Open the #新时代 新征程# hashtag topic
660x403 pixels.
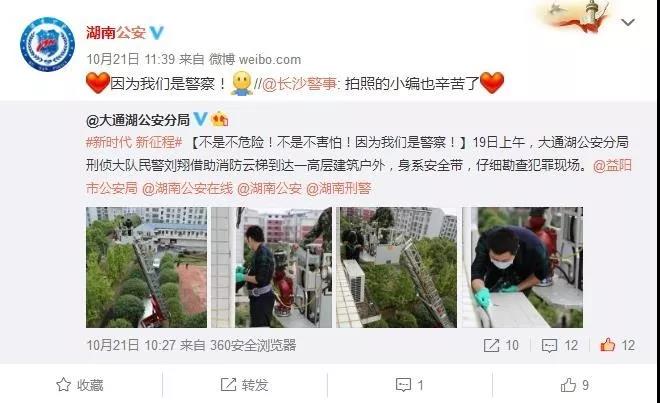tap(134, 142)
